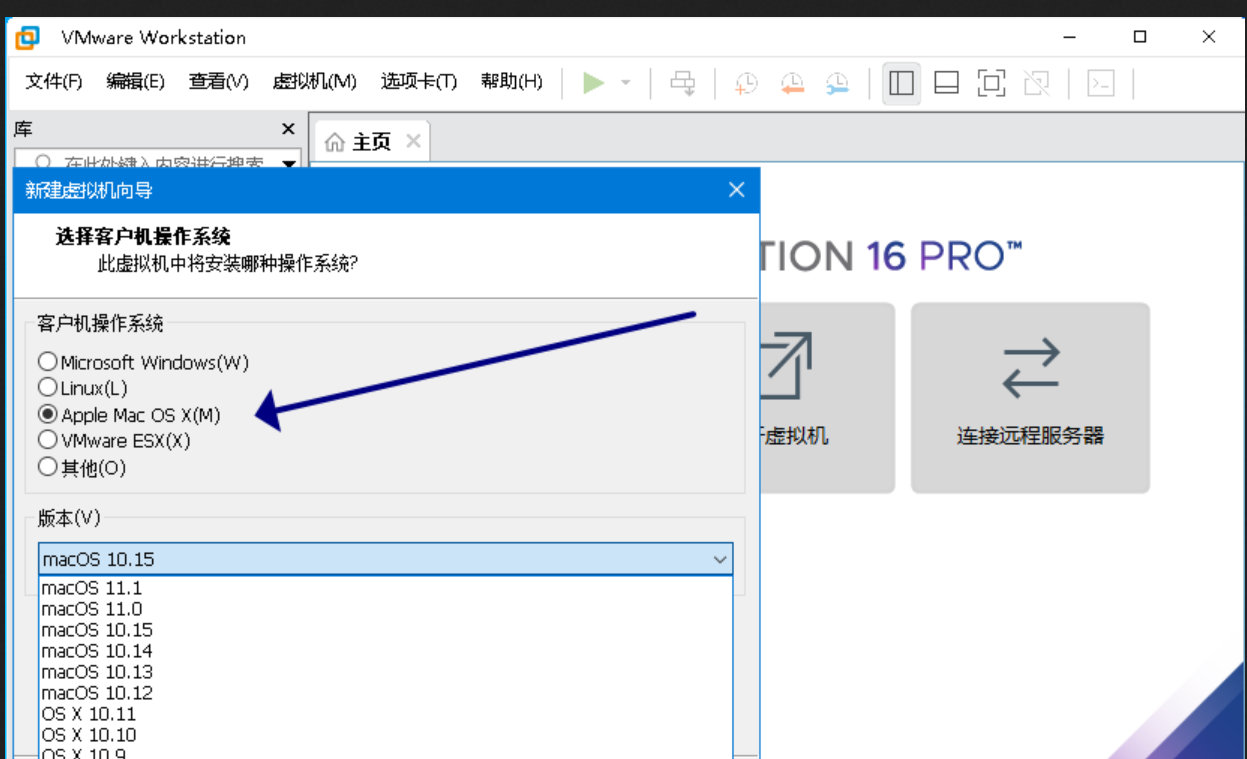Viewport: 1247px width, 759px height.
Task: Click the take snapshot clock icon
Action: click(x=746, y=83)
